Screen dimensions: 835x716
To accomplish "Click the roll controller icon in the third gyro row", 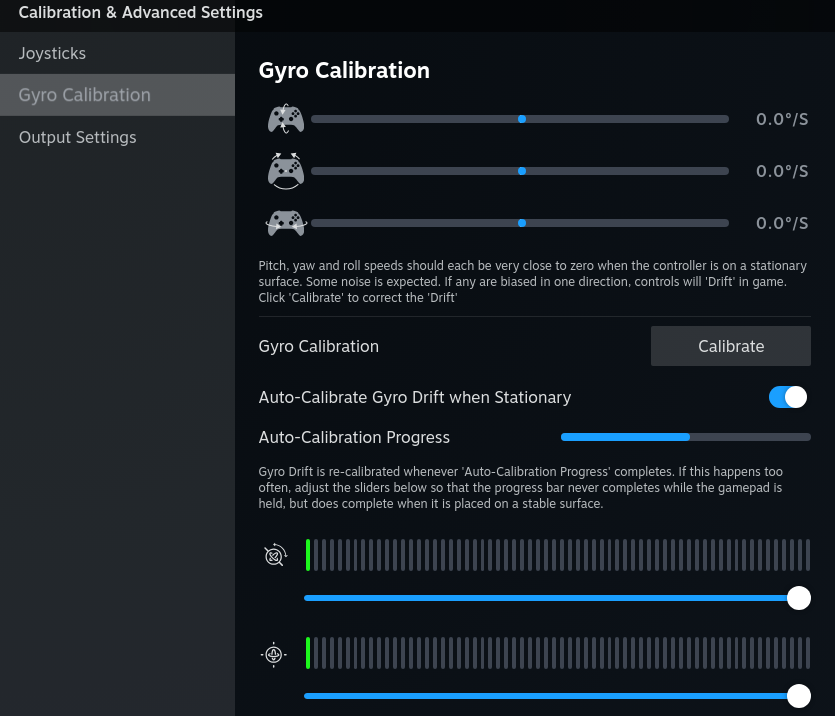I will [x=286, y=223].
